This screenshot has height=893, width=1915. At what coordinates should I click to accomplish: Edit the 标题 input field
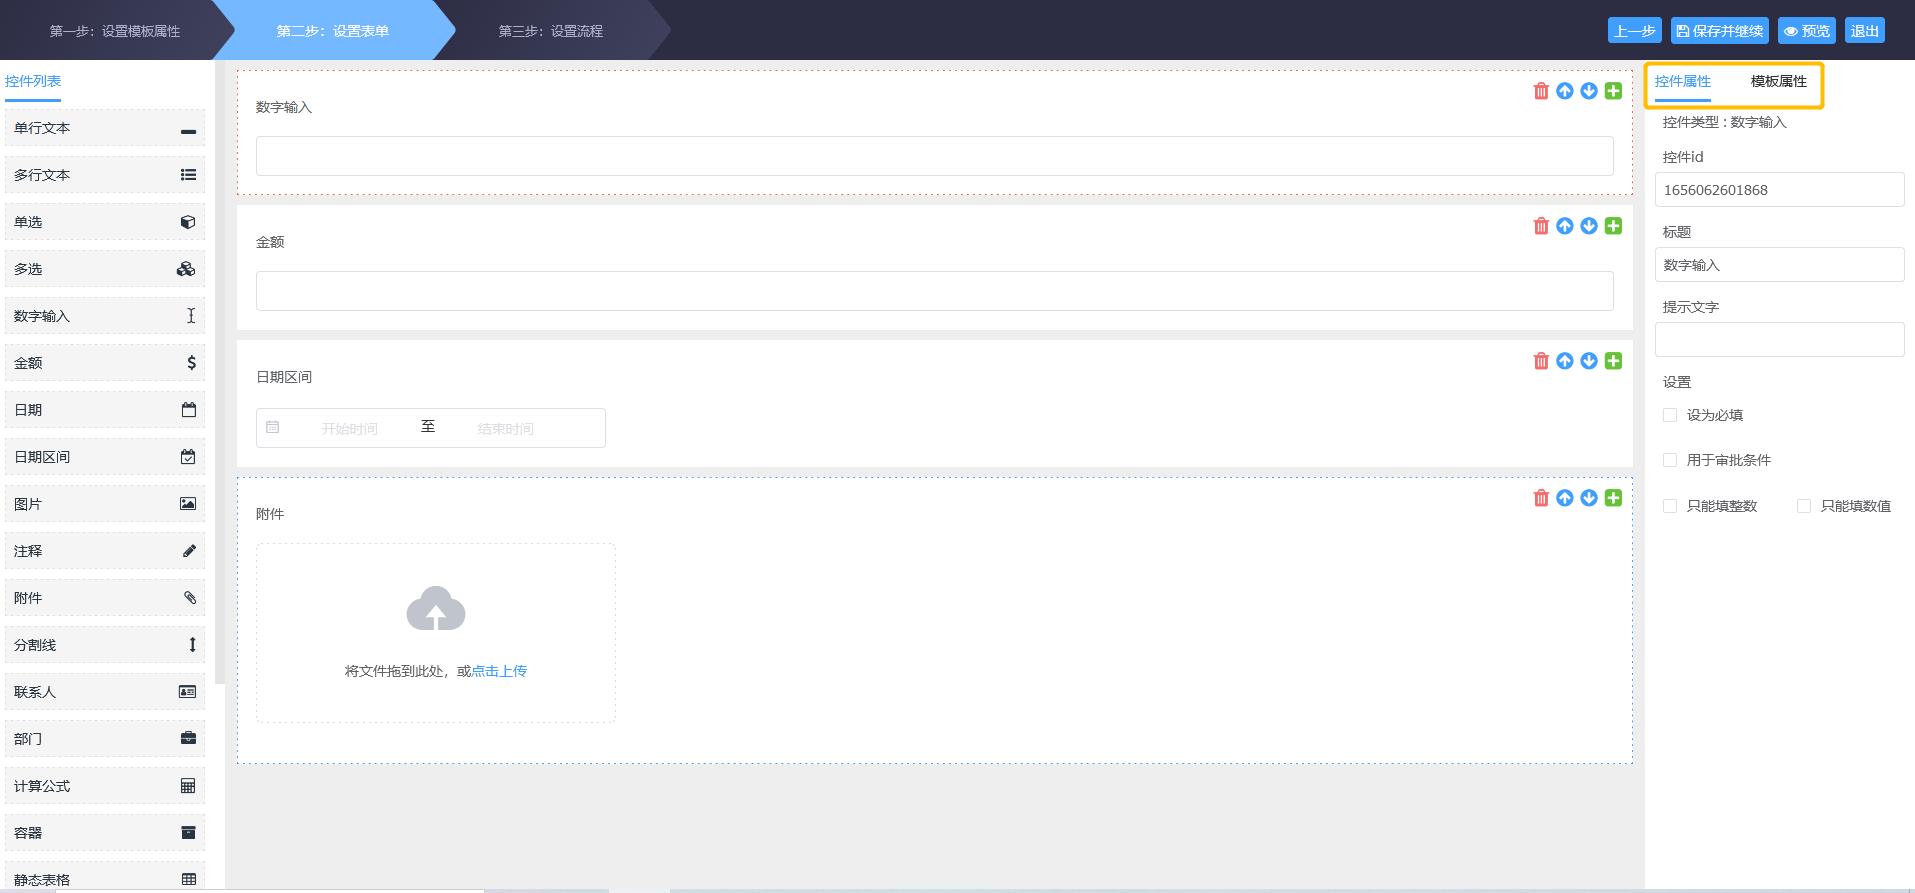pyautogui.click(x=1779, y=265)
